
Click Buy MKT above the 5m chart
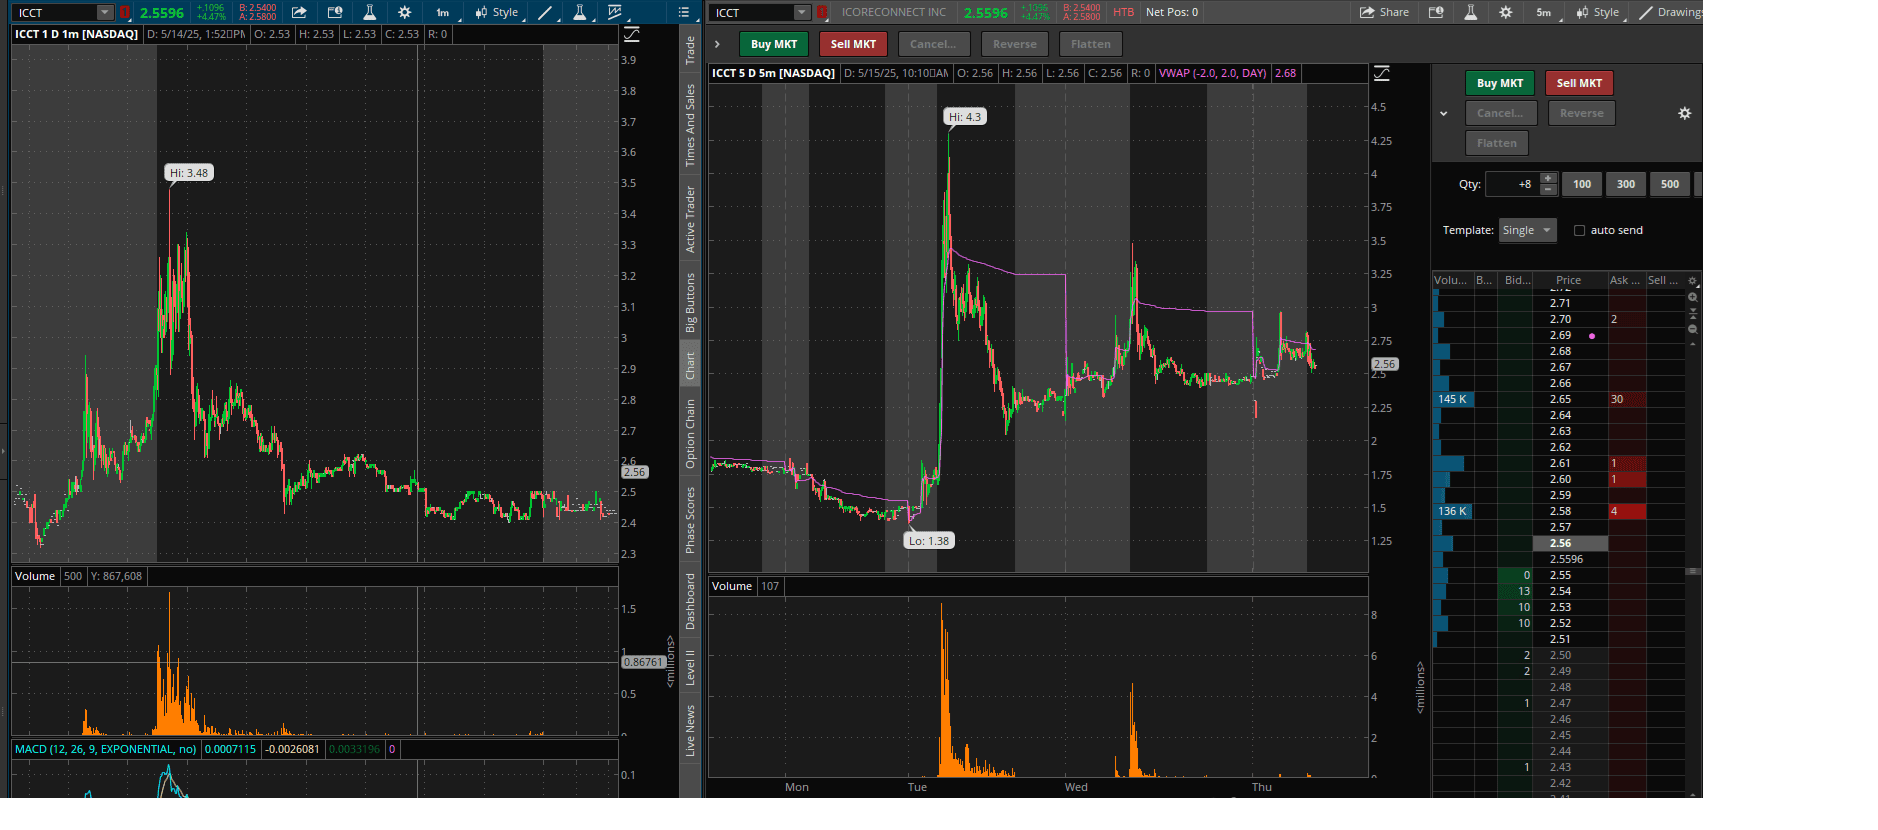(x=774, y=44)
